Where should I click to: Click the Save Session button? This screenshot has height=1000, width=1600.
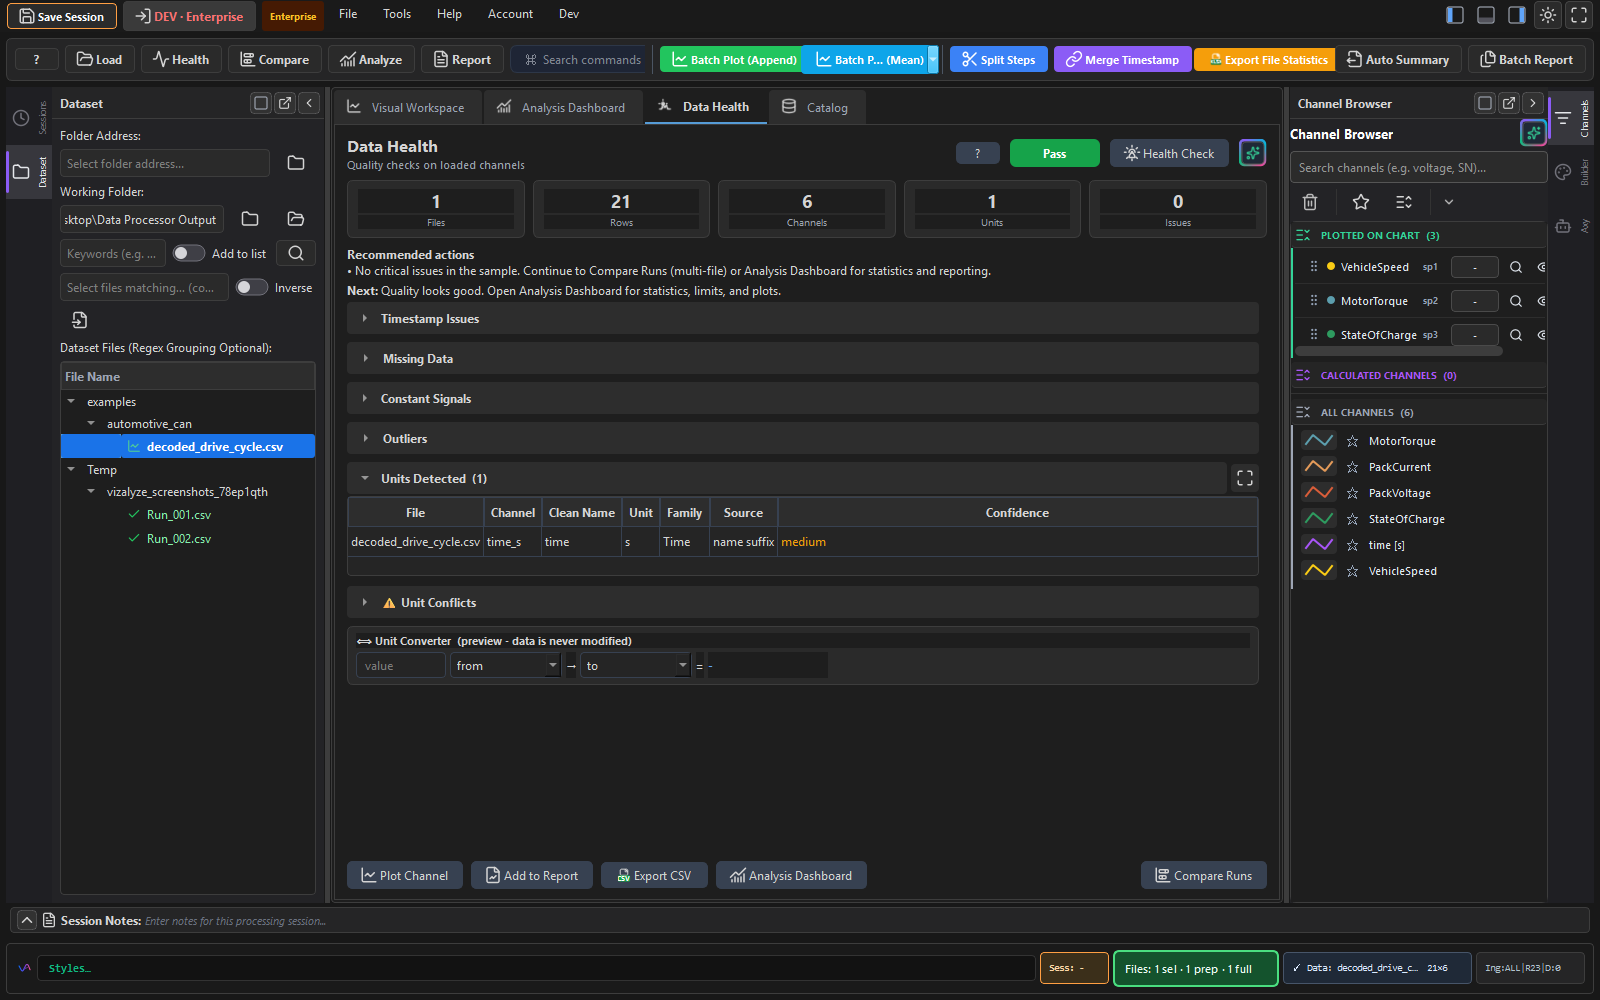pos(62,16)
